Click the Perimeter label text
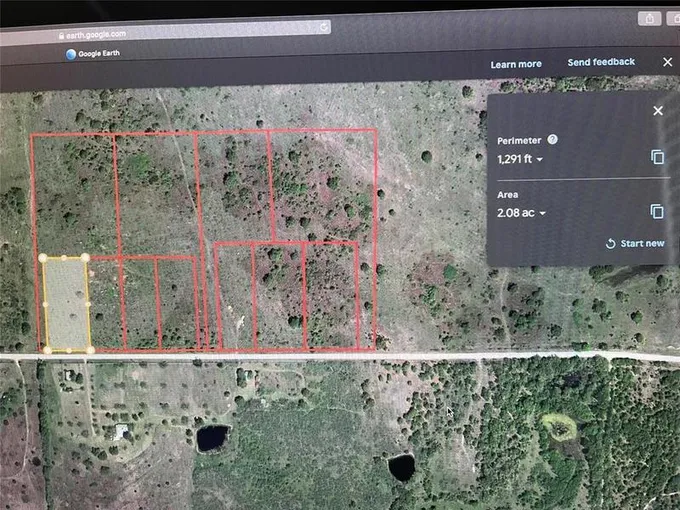Viewport: 680px width, 510px height. coord(519,141)
